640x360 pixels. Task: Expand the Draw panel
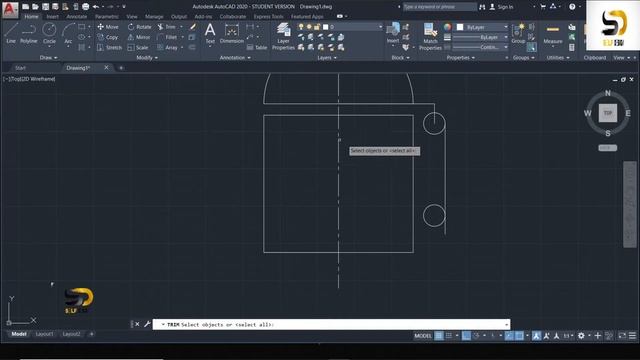point(48,58)
